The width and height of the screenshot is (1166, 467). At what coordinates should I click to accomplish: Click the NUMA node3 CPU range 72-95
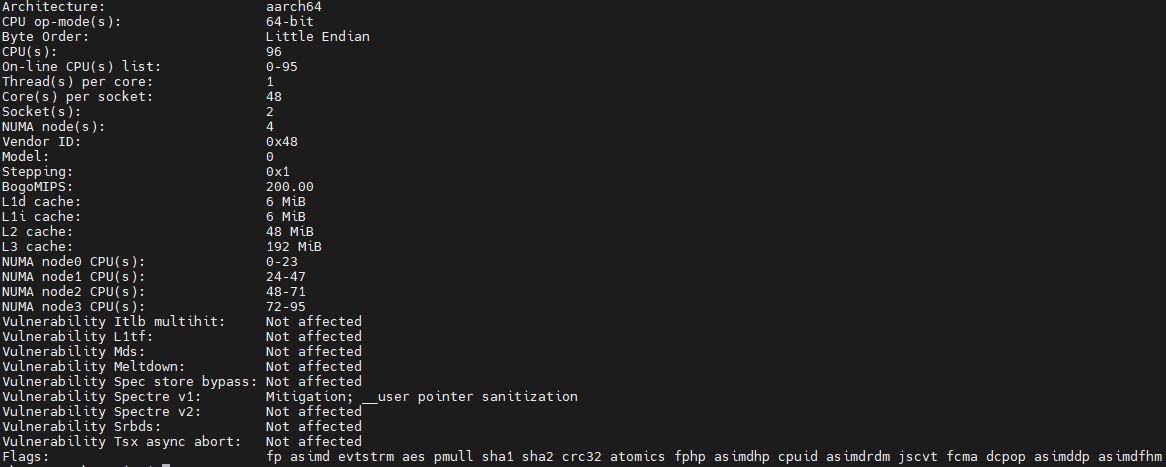285,306
